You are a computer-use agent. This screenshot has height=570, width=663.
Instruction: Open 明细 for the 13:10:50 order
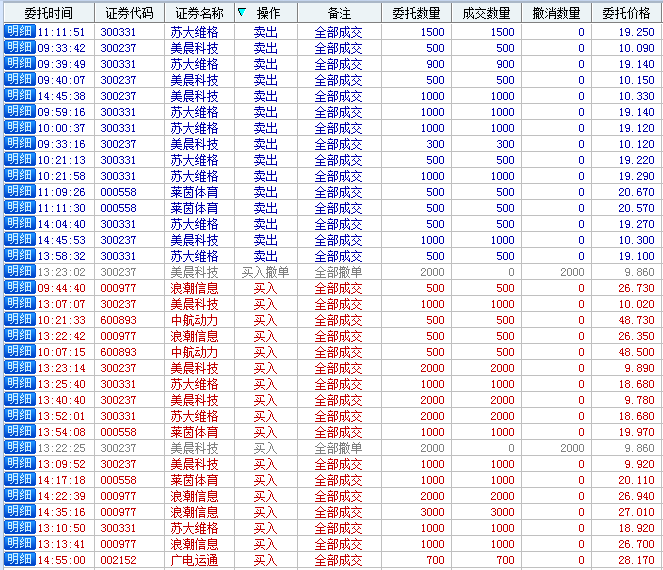click(x=19, y=528)
